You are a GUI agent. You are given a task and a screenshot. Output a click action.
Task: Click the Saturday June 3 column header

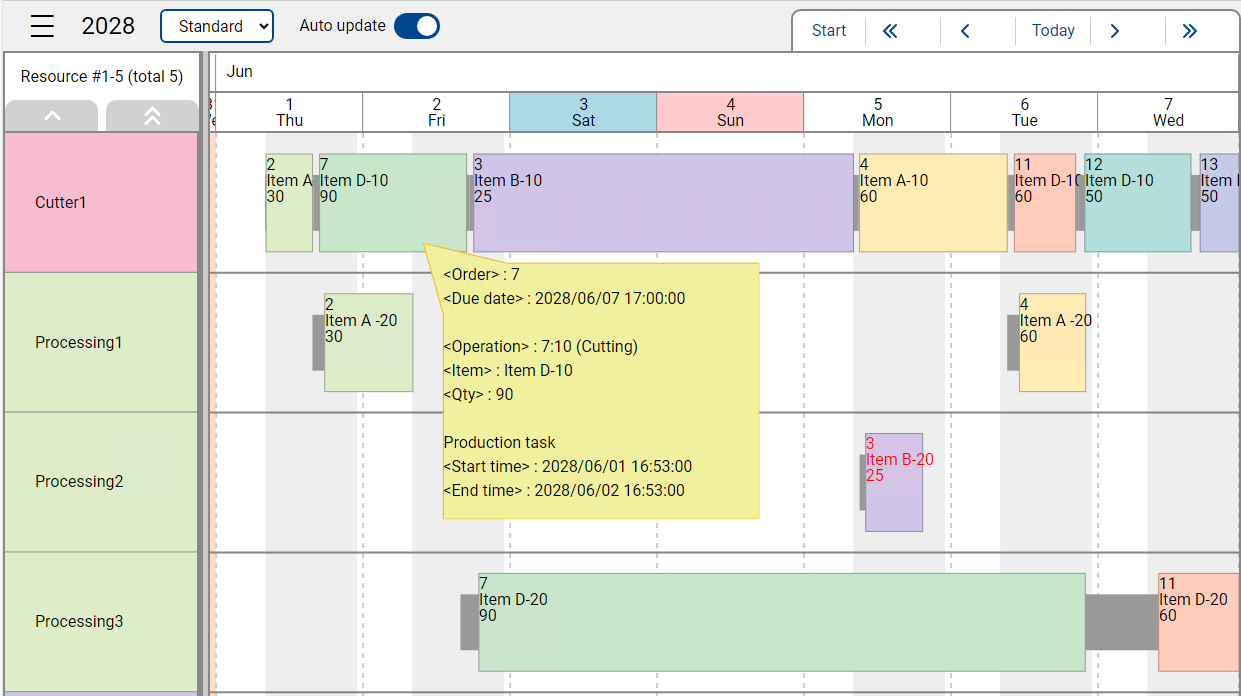(582, 112)
